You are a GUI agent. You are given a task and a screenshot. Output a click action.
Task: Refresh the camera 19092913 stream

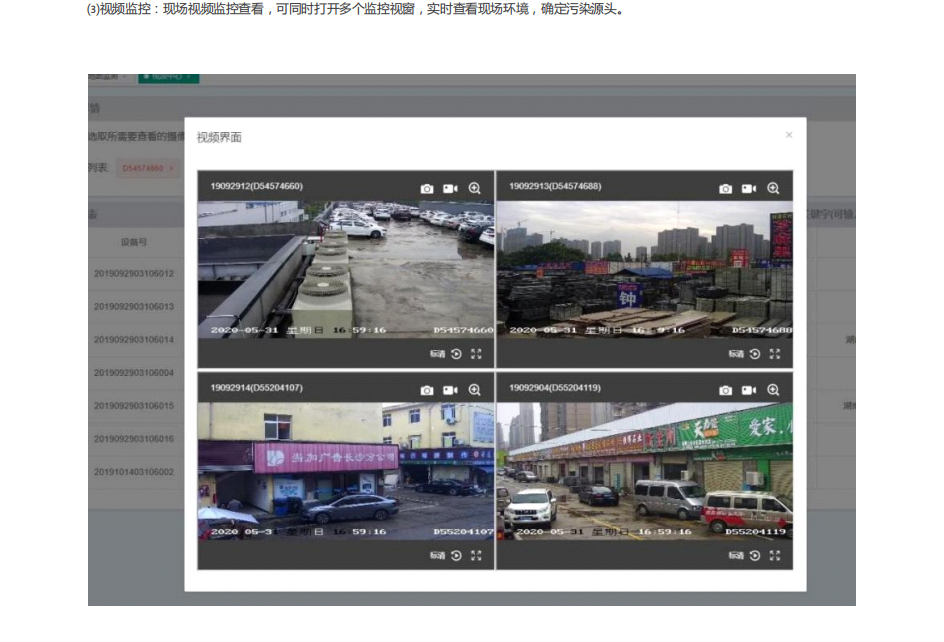click(755, 354)
